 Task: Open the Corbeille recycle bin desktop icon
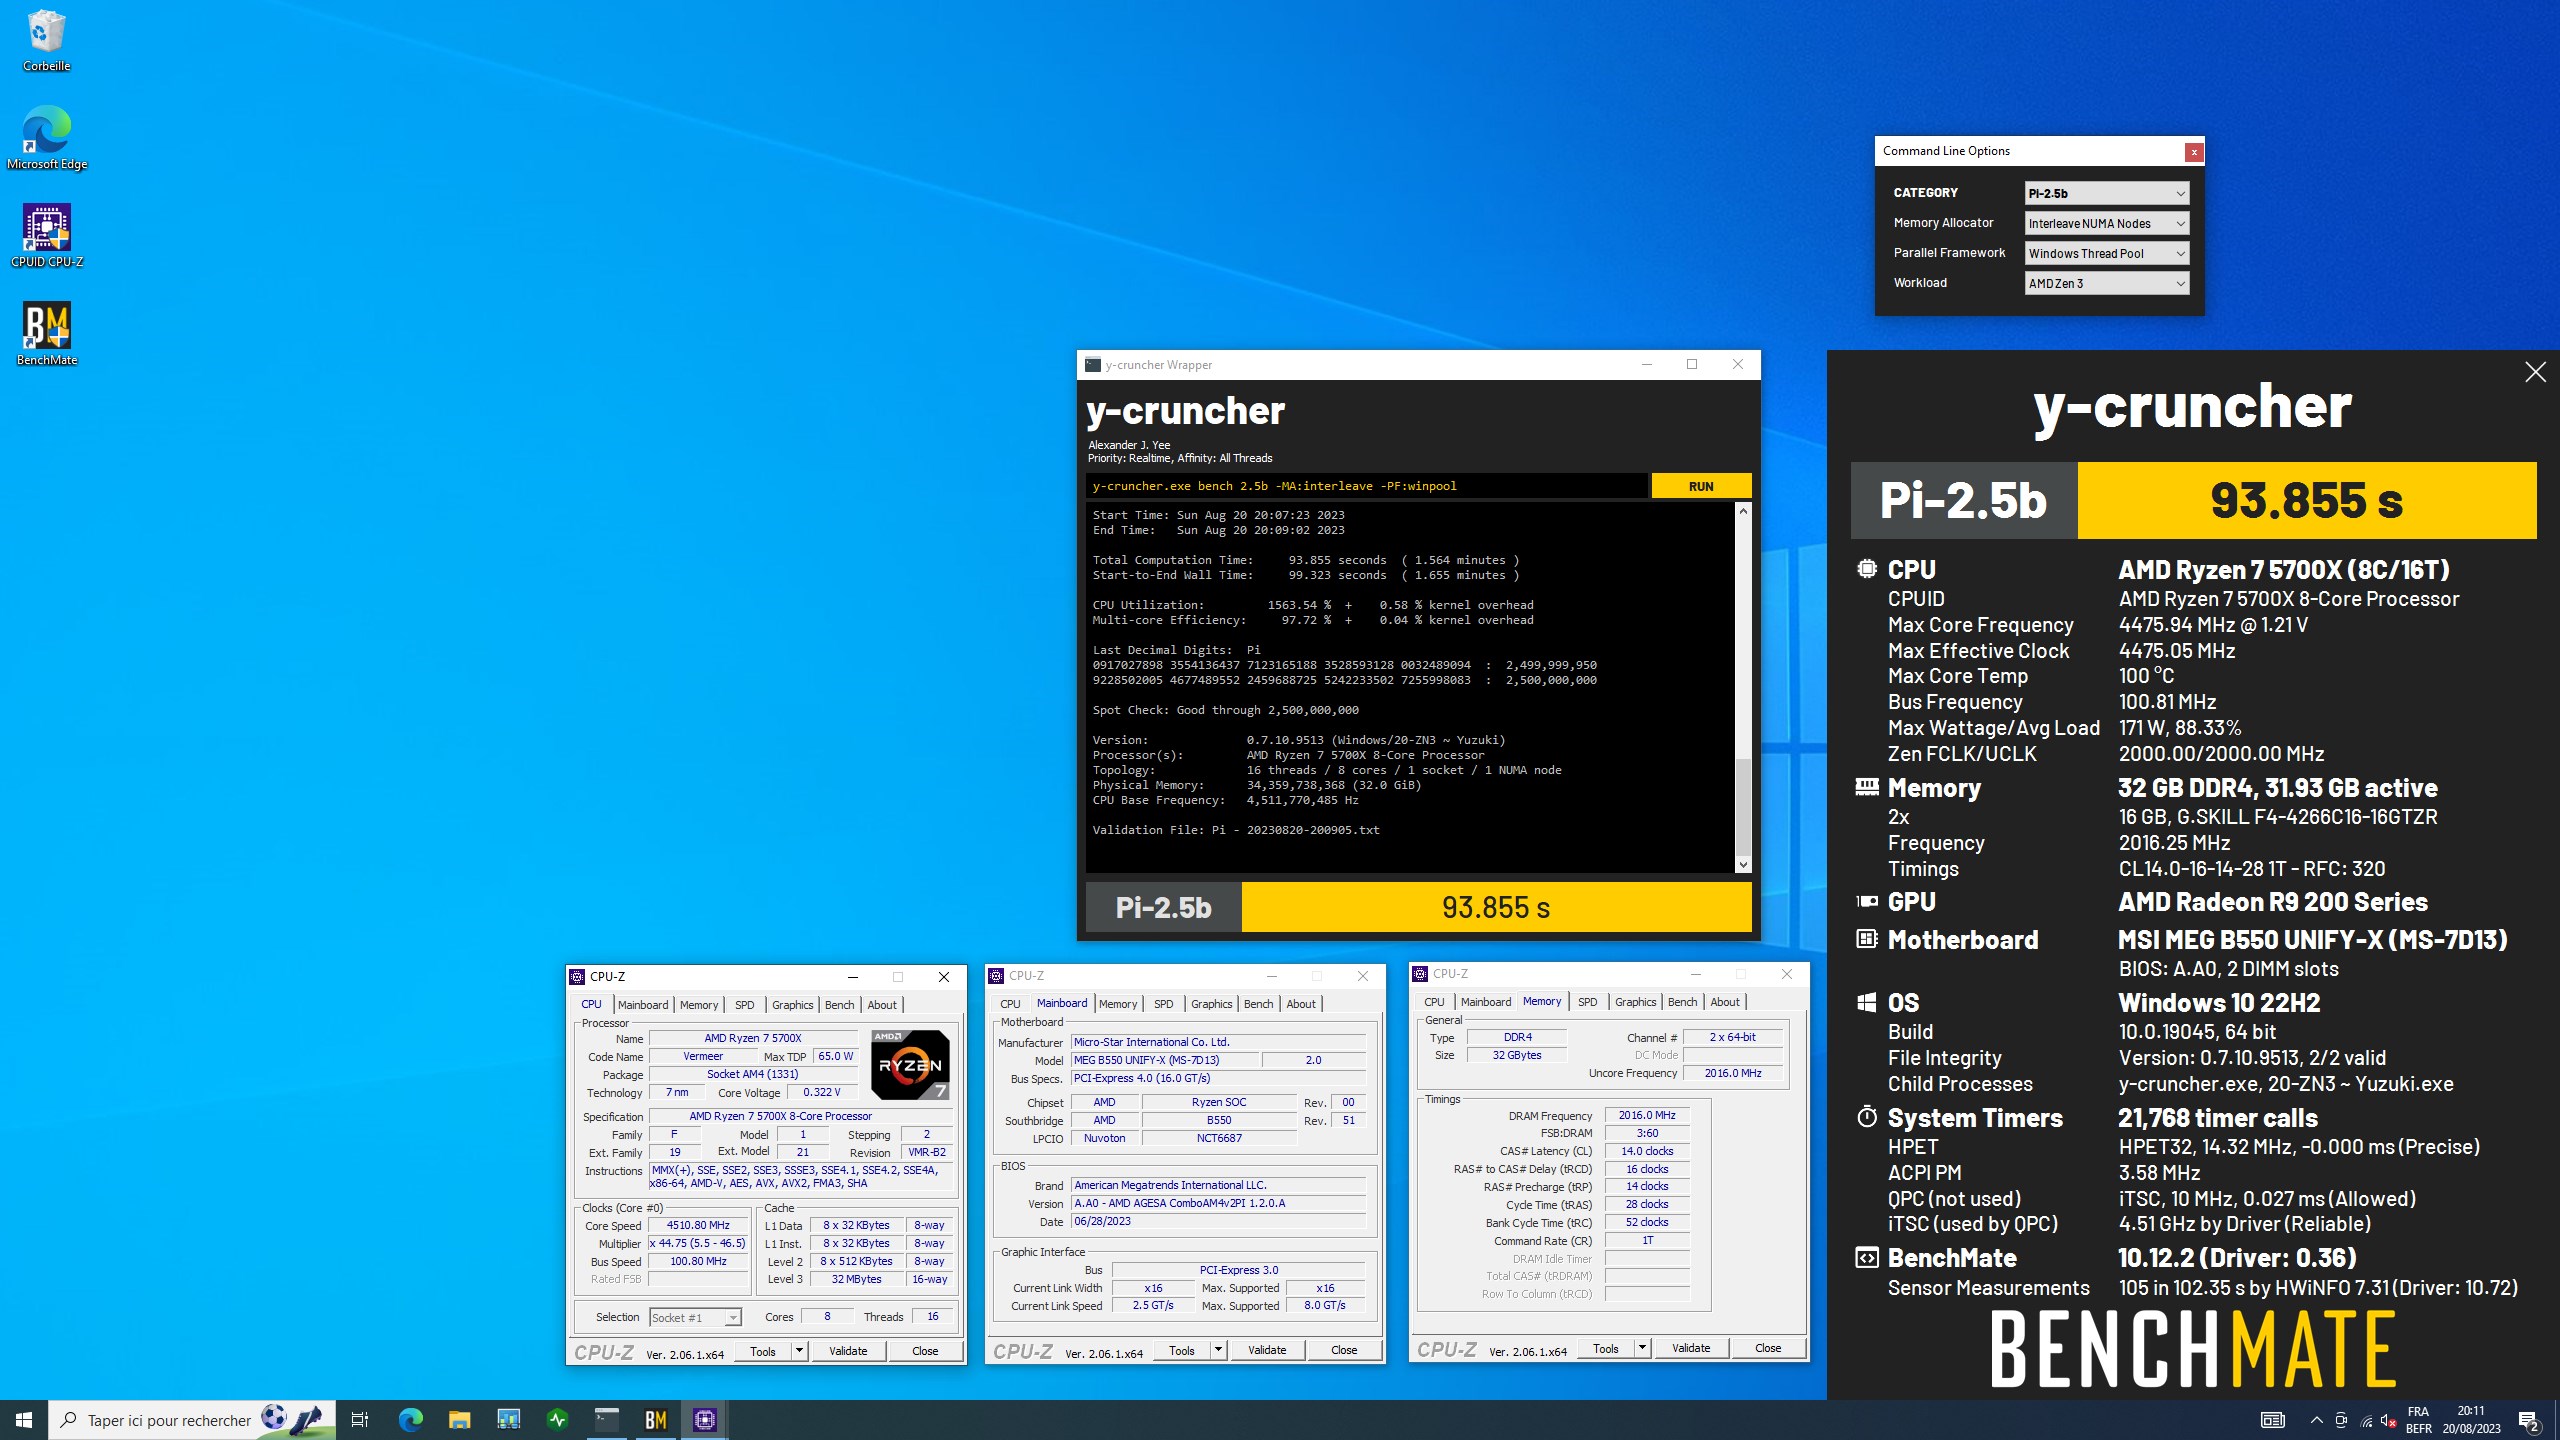tap(46, 41)
